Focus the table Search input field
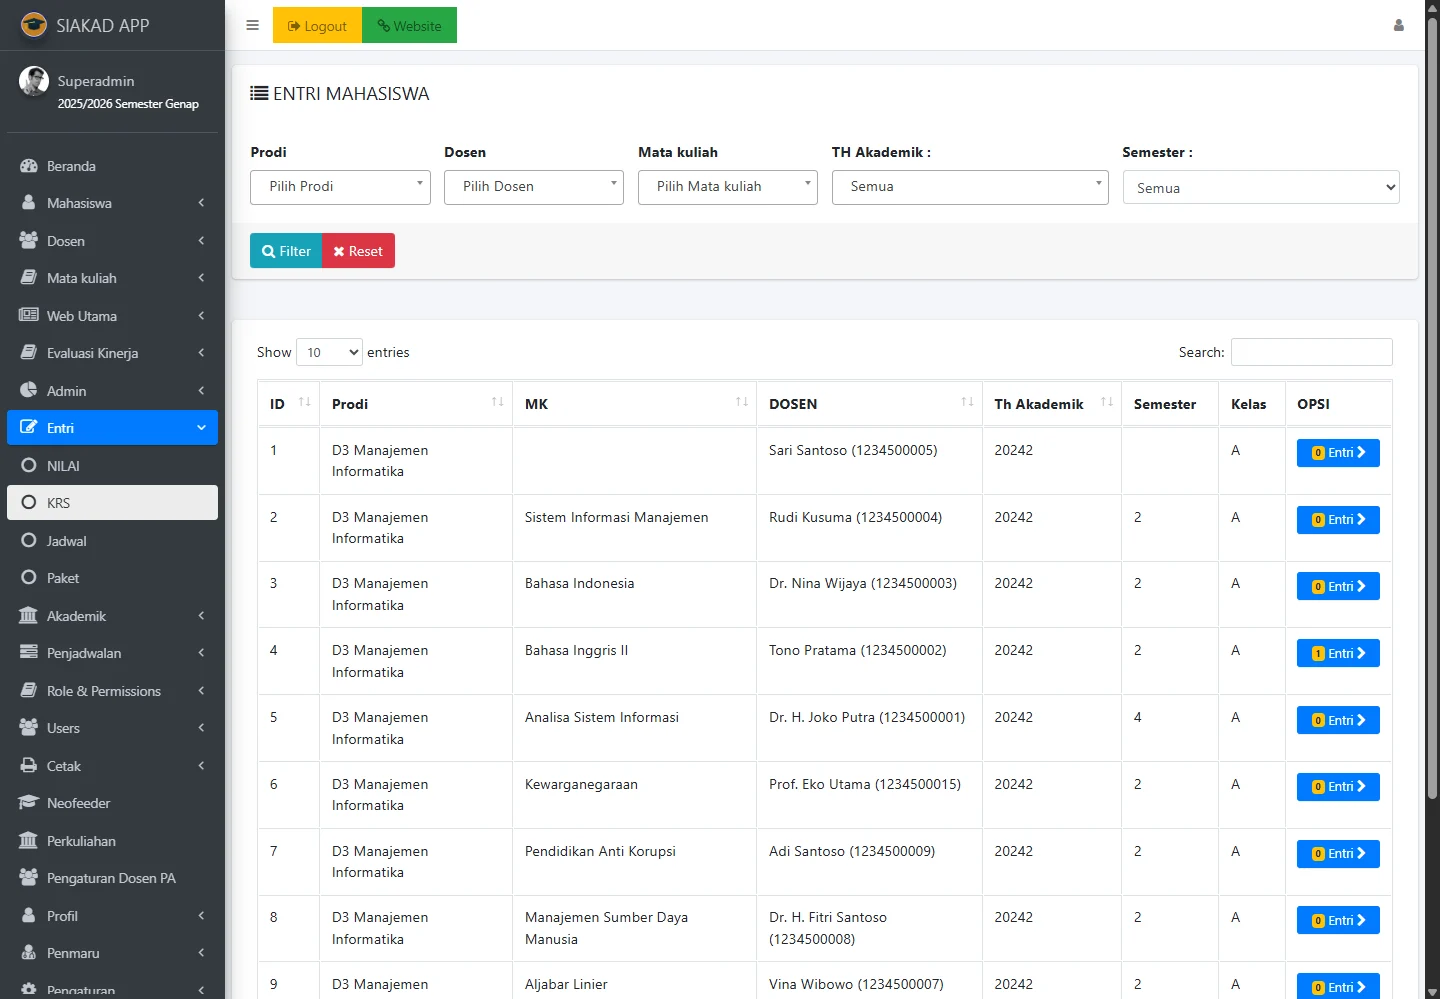Viewport: 1440px width, 999px height. pyautogui.click(x=1311, y=352)
